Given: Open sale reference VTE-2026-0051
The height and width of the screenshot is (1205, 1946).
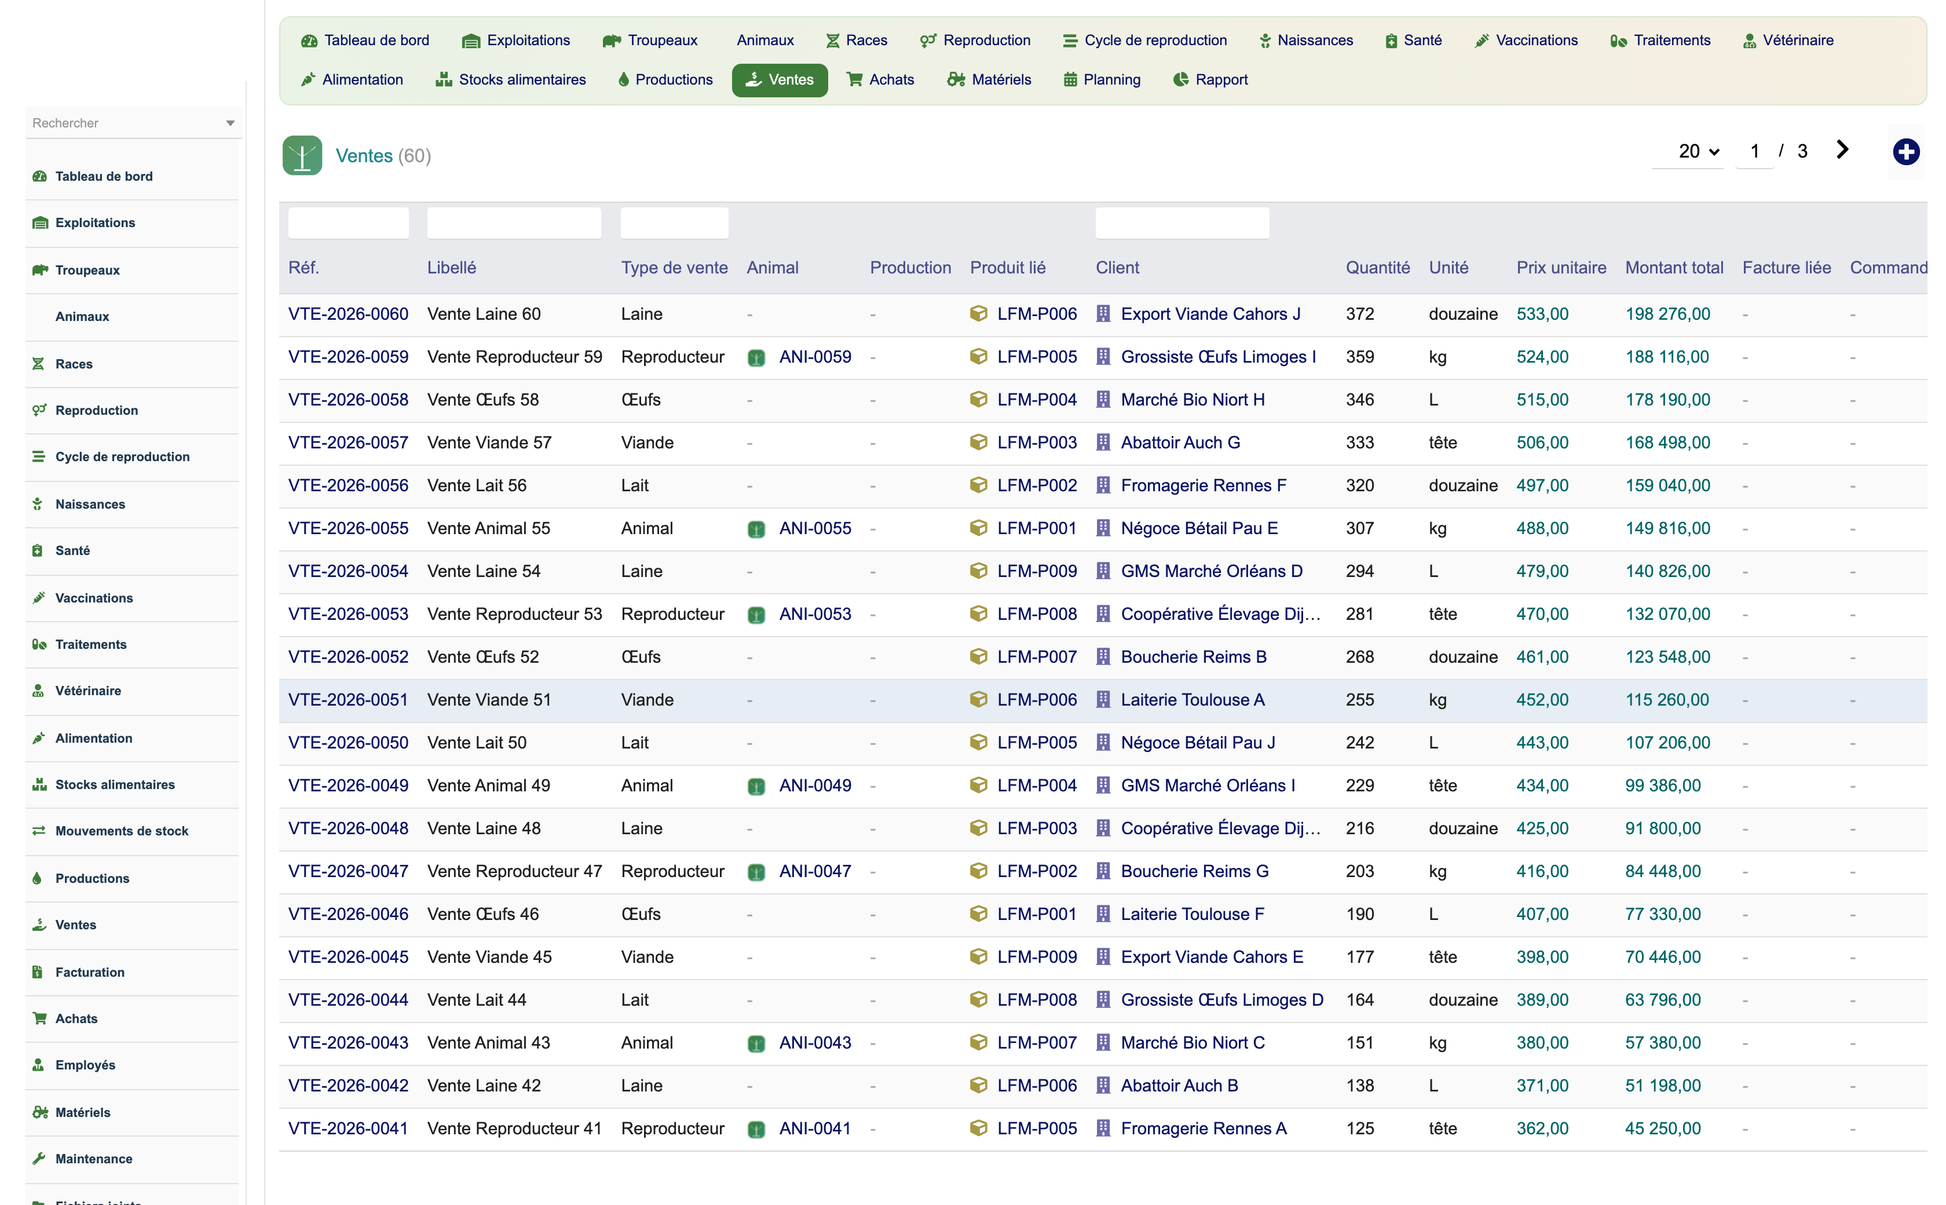Looking at the screenshot, I should [x=348, y=700].
